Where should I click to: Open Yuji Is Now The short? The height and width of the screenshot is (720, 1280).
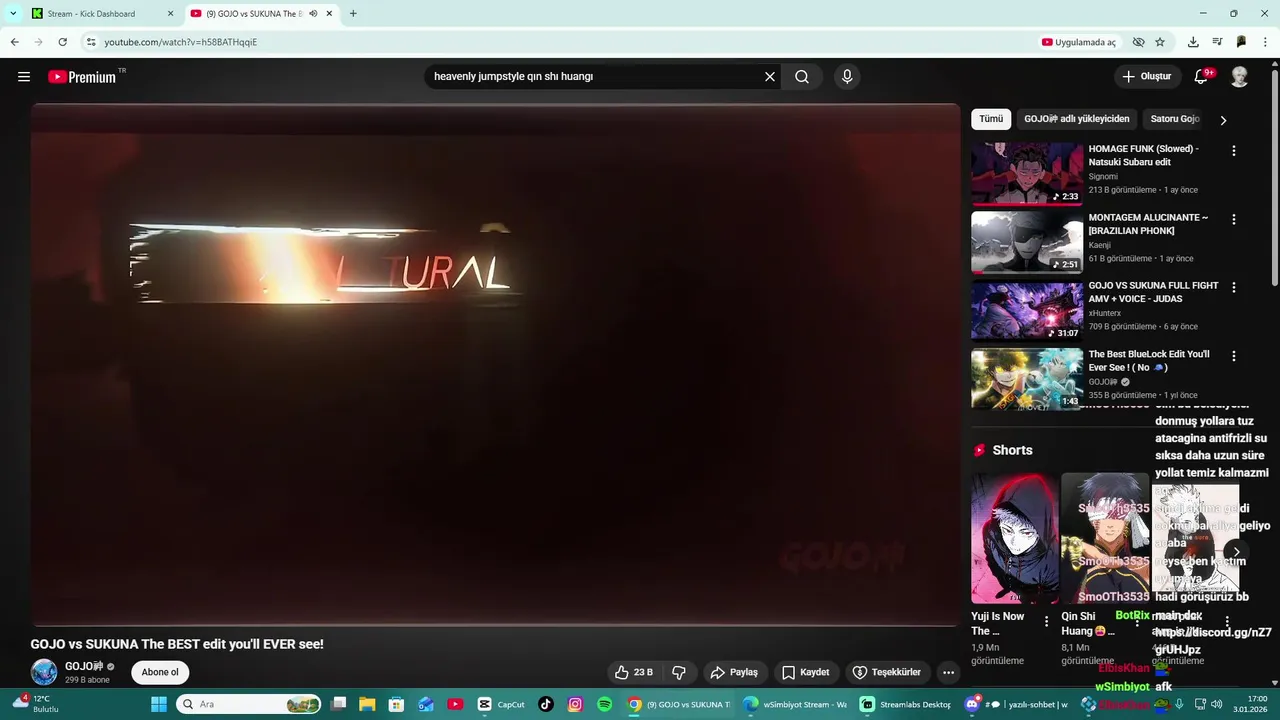pos(1014,539)
